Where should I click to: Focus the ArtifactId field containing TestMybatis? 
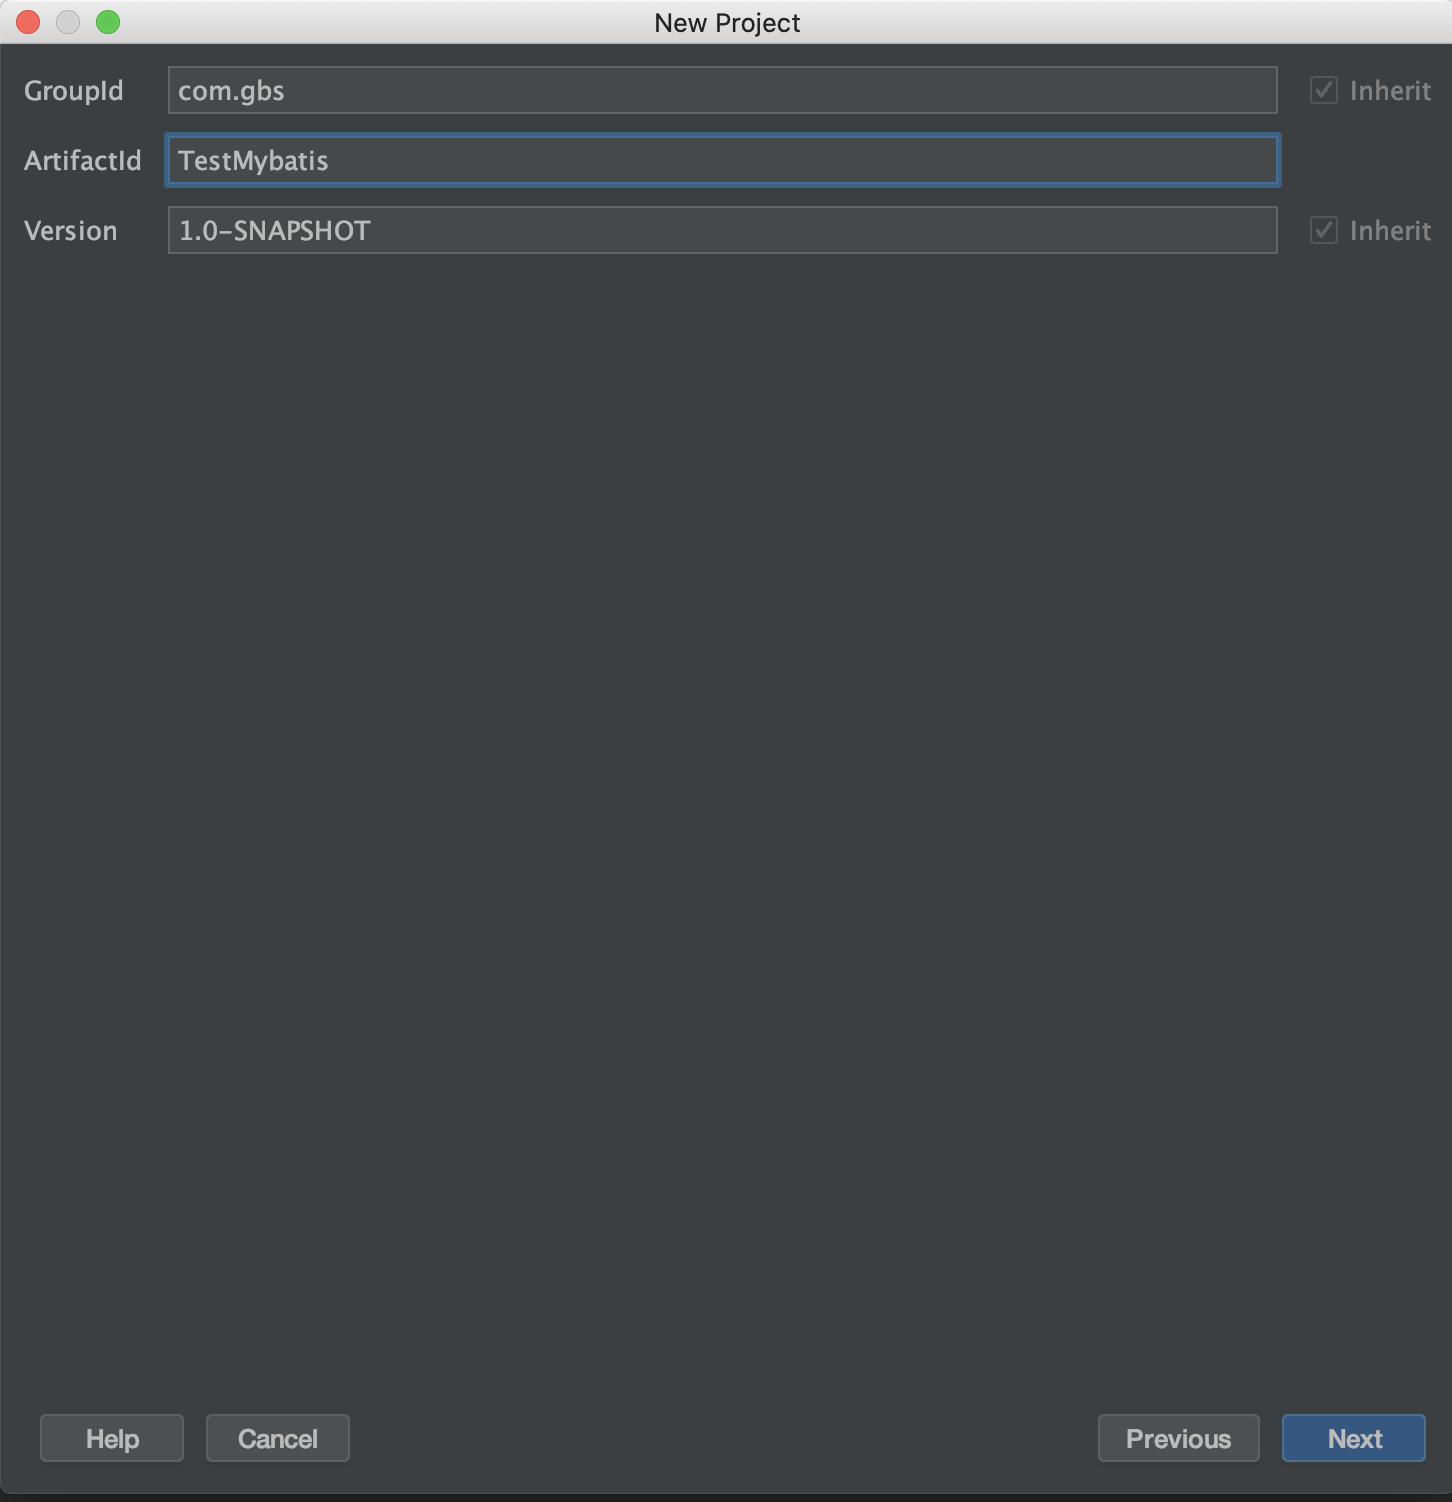[722, 160]
